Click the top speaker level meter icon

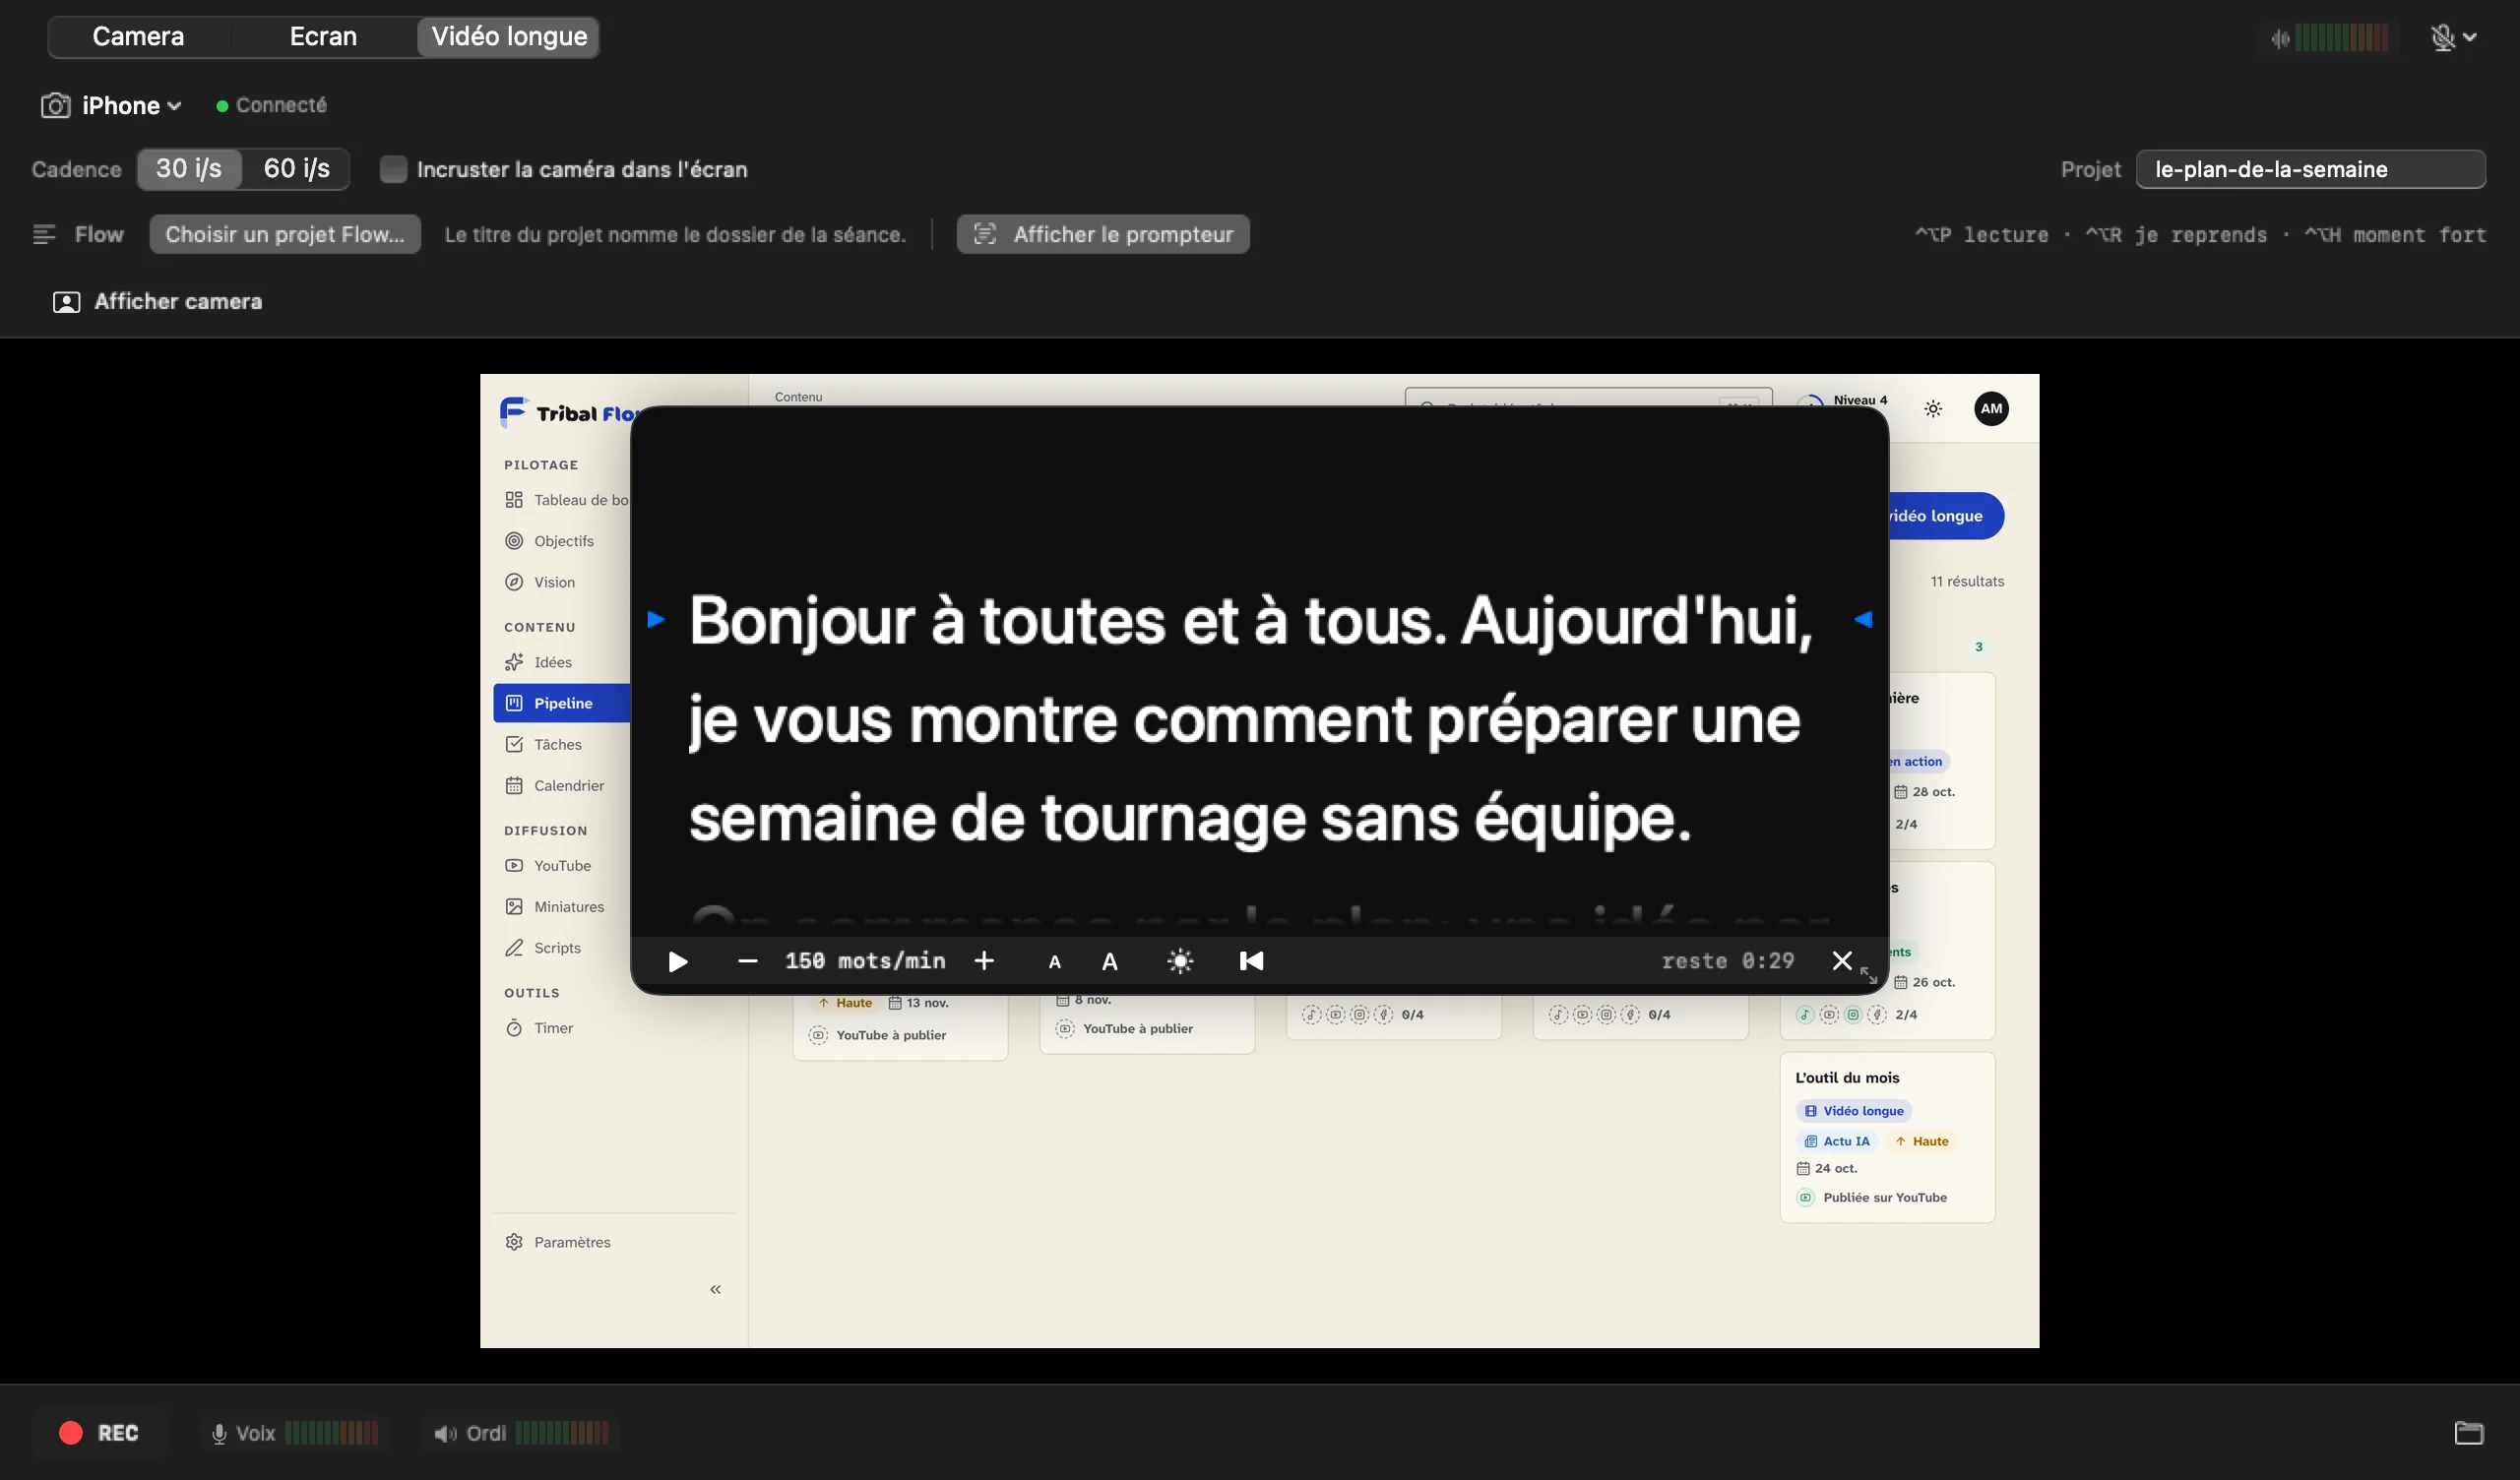pyautogui.click(x=2280, y=38)
